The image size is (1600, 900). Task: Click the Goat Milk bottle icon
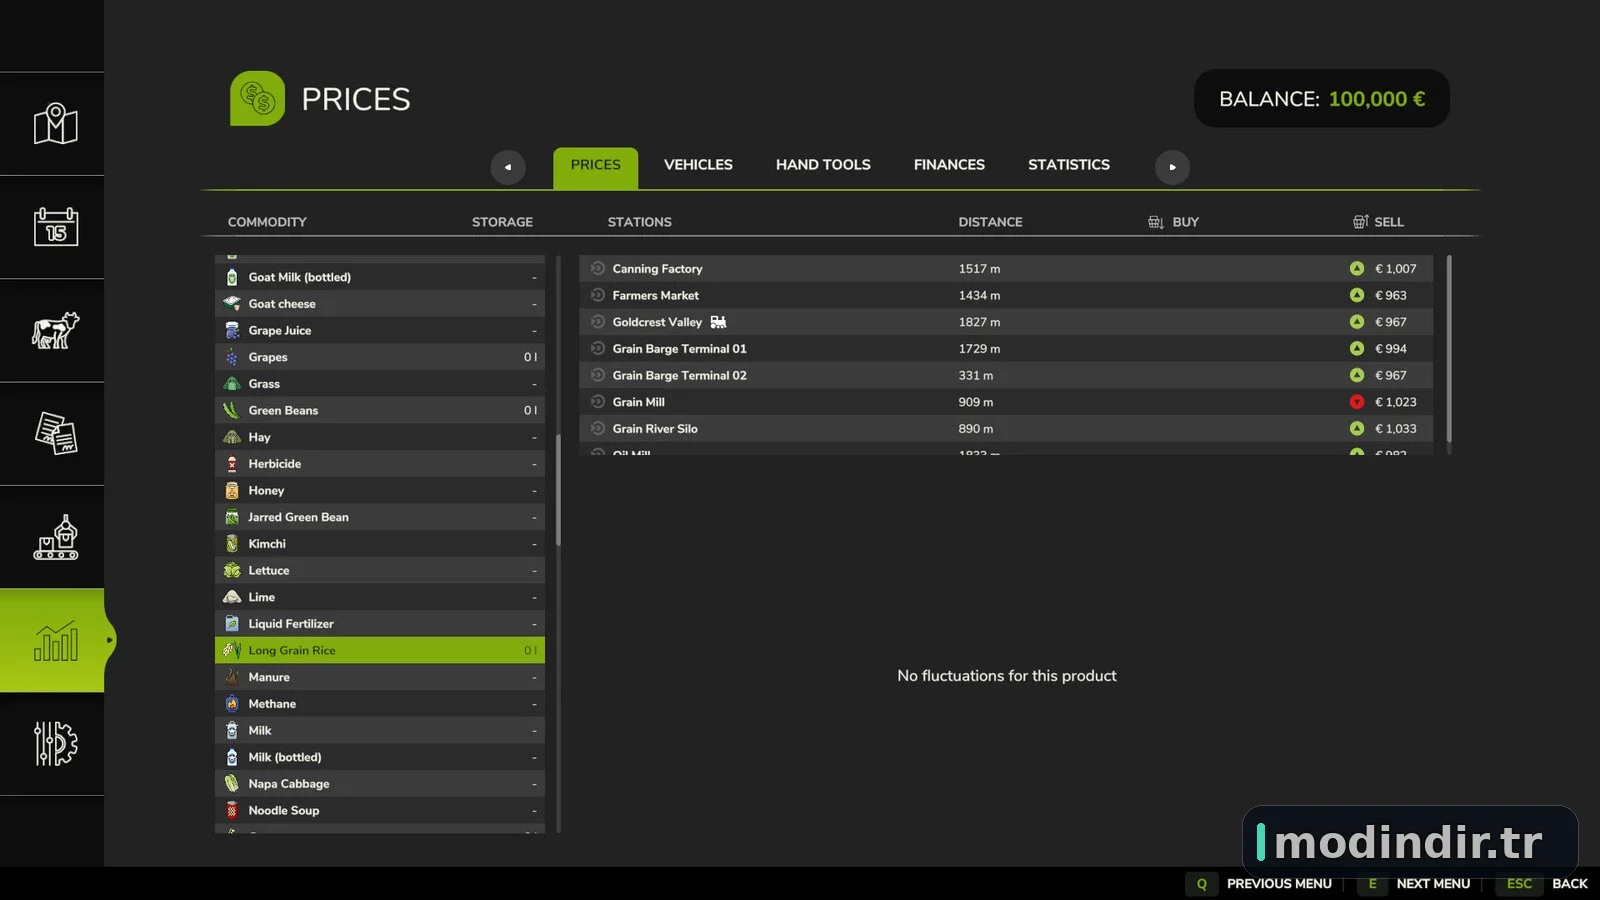coord(232,277)
